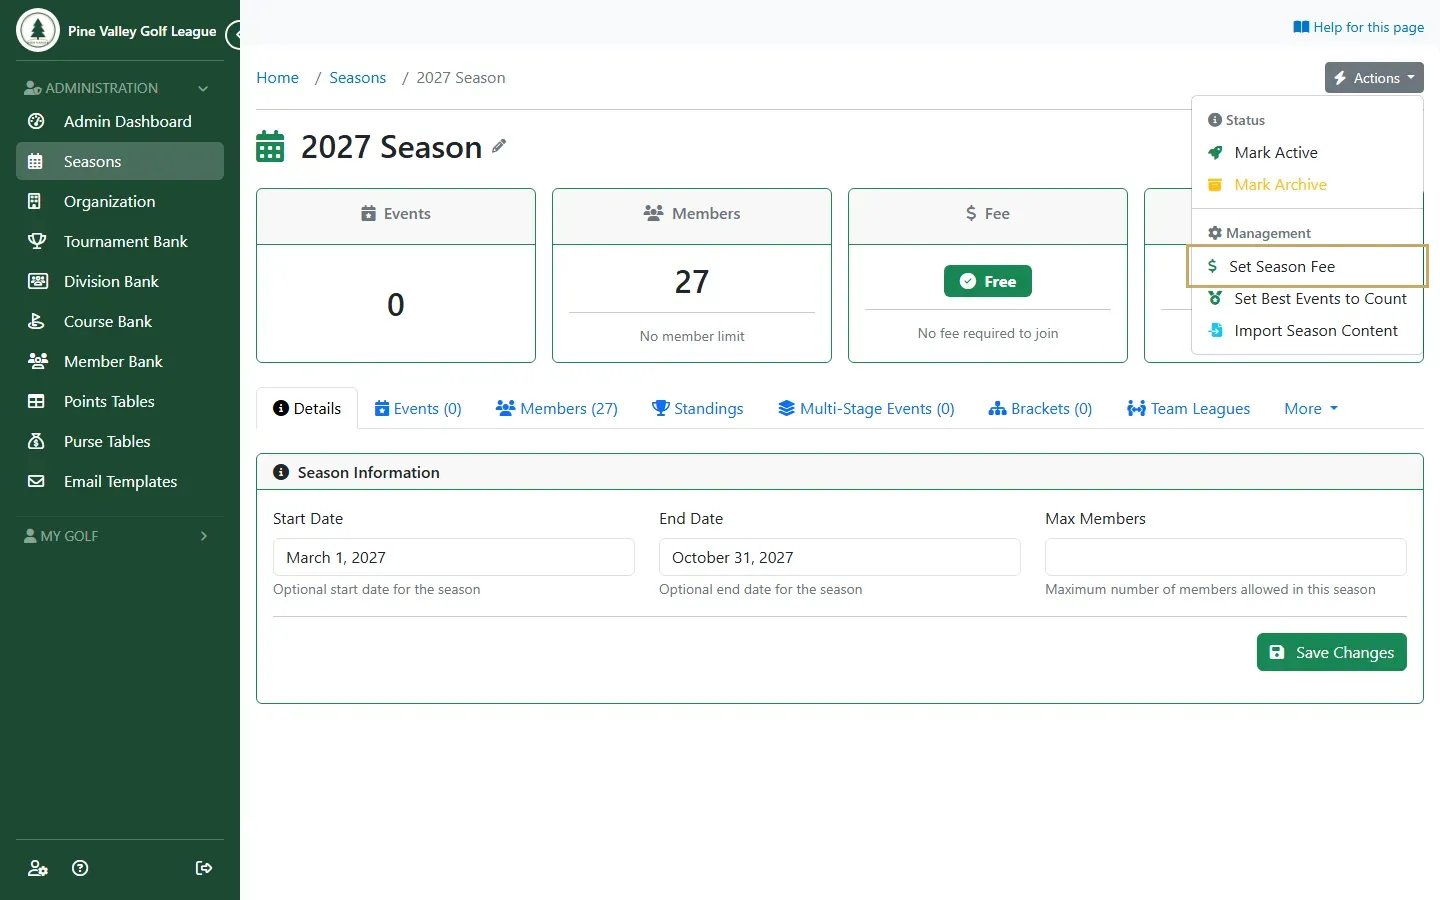
Task: Click the green calendar icon by season title
Action: [270, 146]
